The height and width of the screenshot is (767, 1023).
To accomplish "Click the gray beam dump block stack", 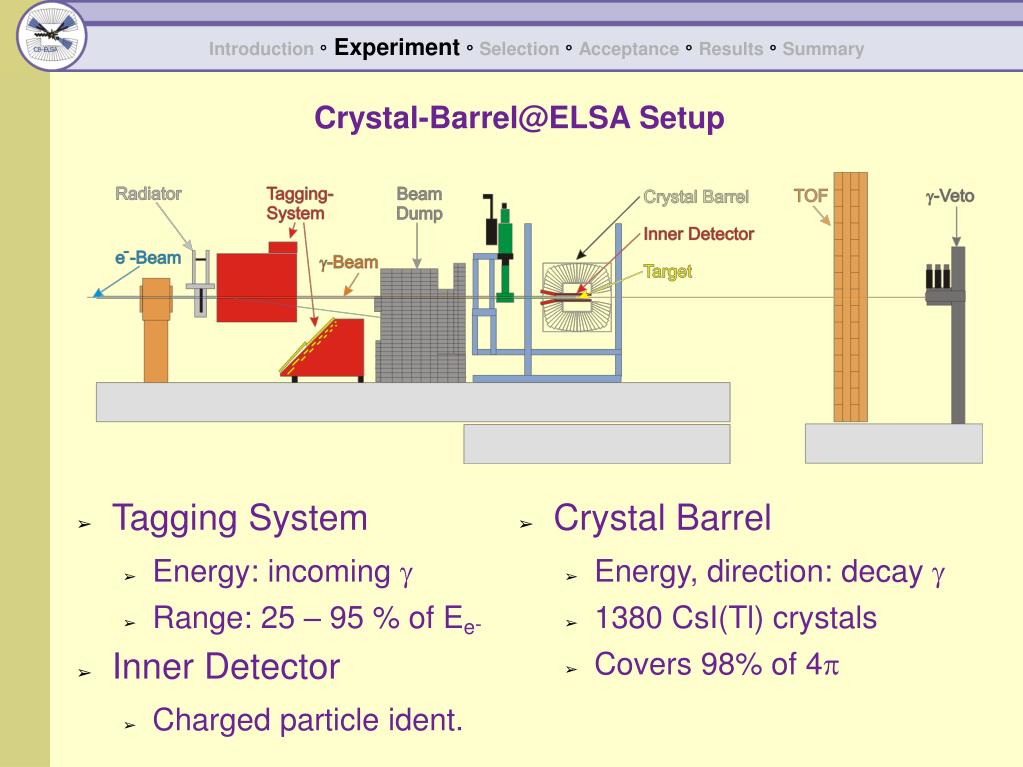I will click(421, 326).
